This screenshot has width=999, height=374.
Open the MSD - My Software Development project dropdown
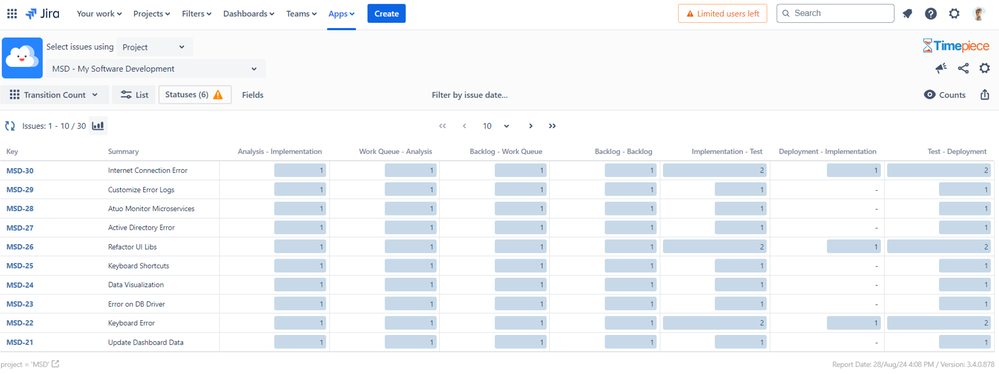tap(156, 69)
